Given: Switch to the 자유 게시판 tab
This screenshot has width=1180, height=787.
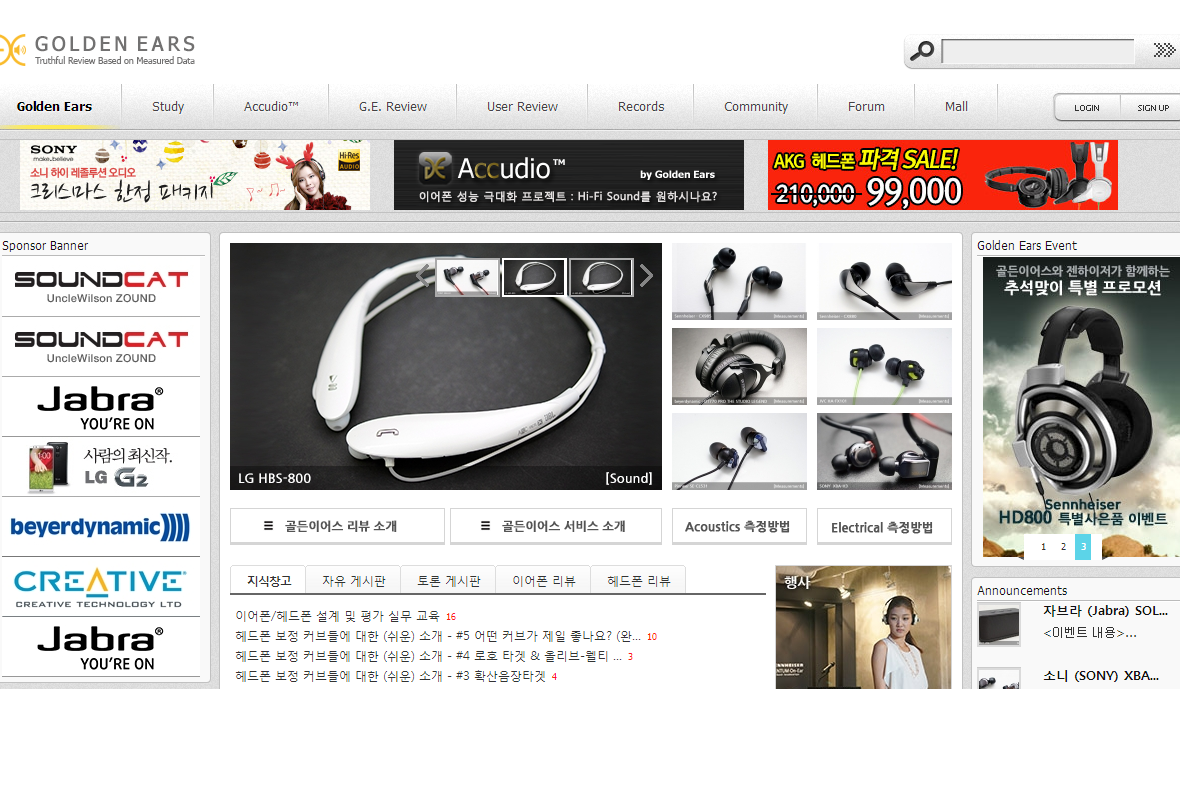Looking at the screenshot, I should tap(354, 581).
